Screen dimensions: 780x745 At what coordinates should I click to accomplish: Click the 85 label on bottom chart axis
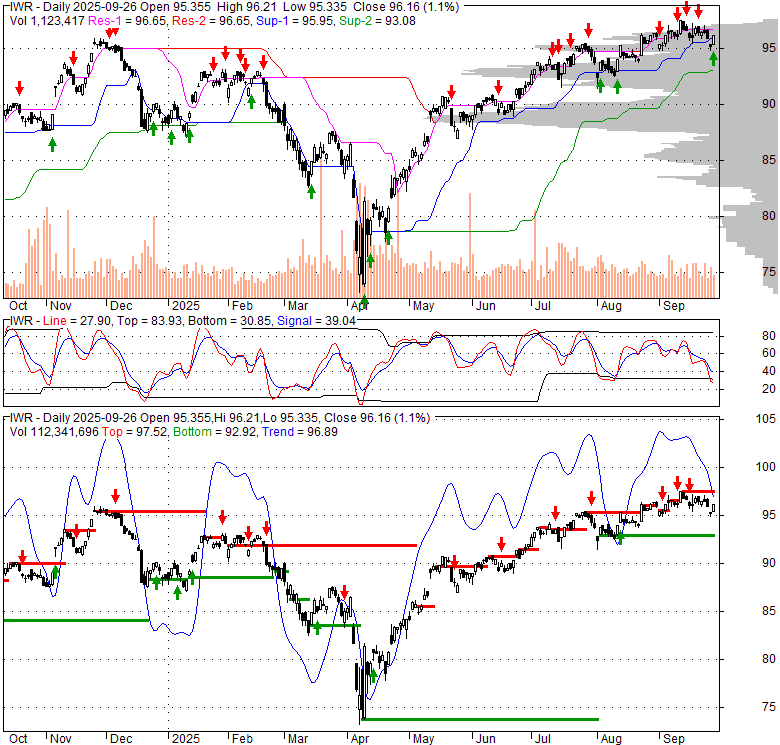pos(769,611)
